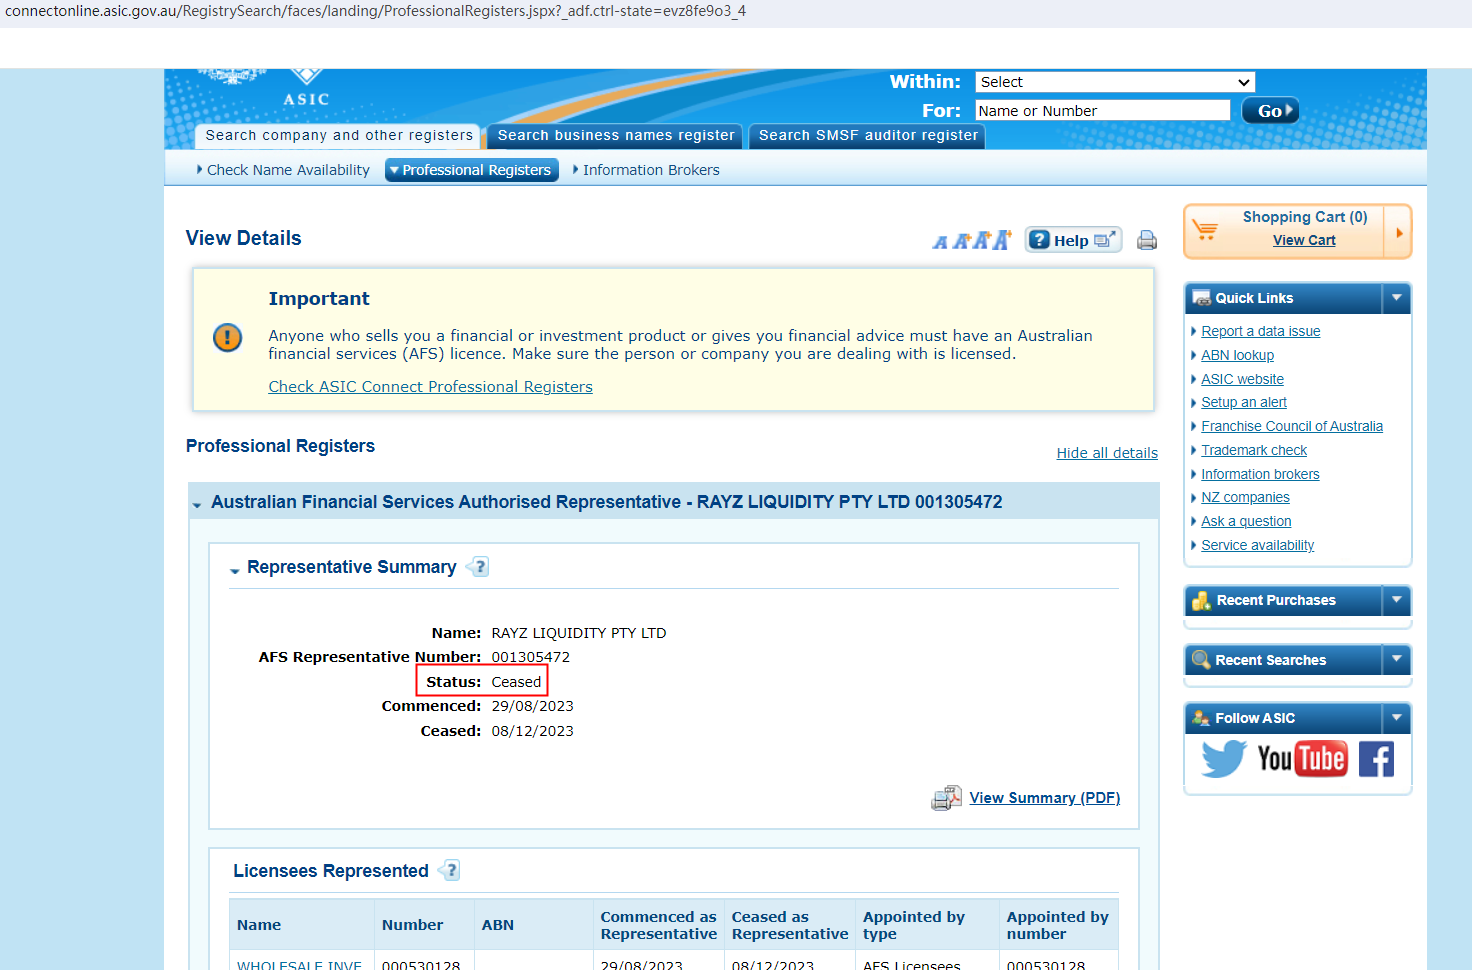Follow Check ASIC Connect Professional Registers link
The image size is (1472, 970).
tap(430, 387)
